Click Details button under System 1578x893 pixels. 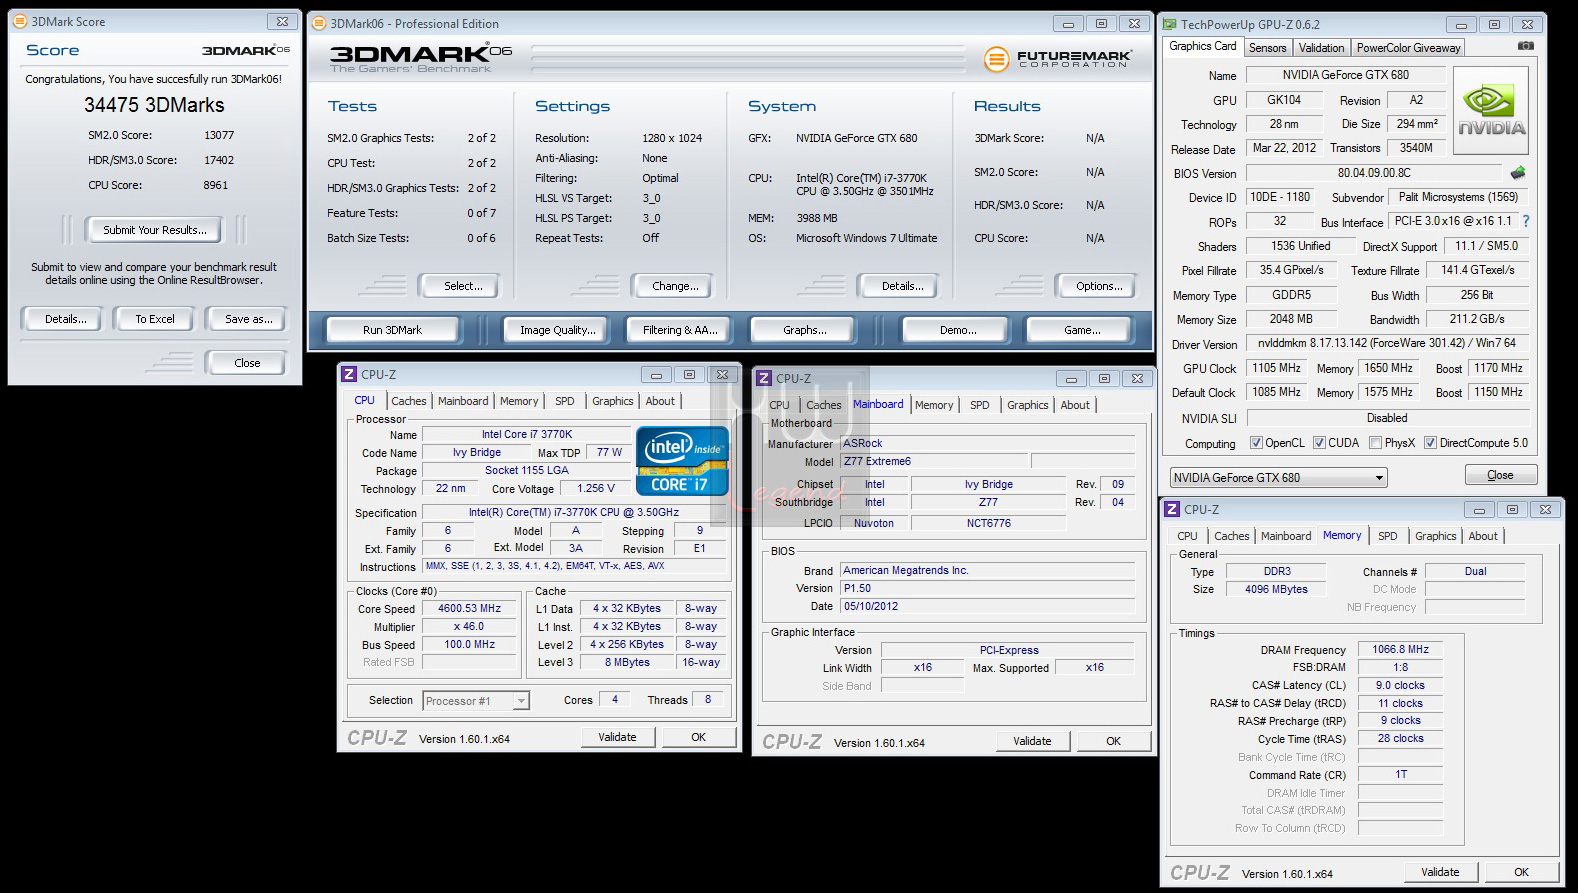pyautogui.click(x=902, y=286)
